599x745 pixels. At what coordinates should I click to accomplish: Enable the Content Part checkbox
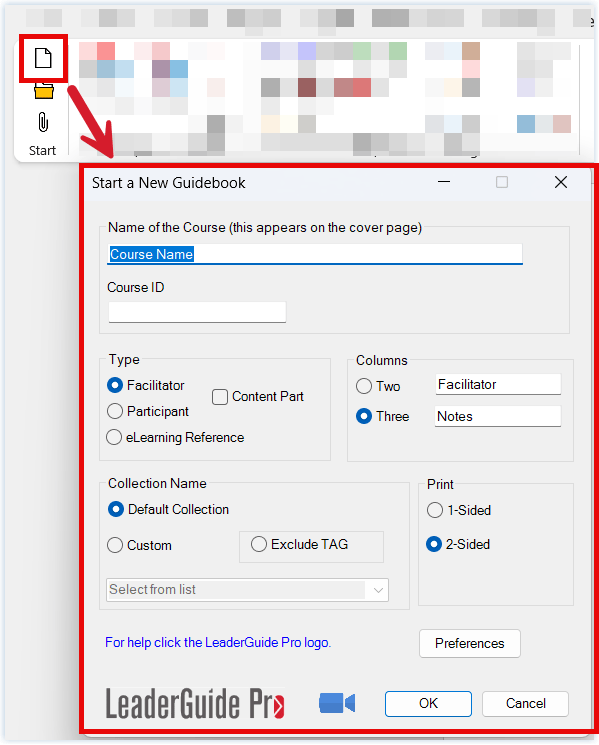pyautogui.click(x=219, y=397)
